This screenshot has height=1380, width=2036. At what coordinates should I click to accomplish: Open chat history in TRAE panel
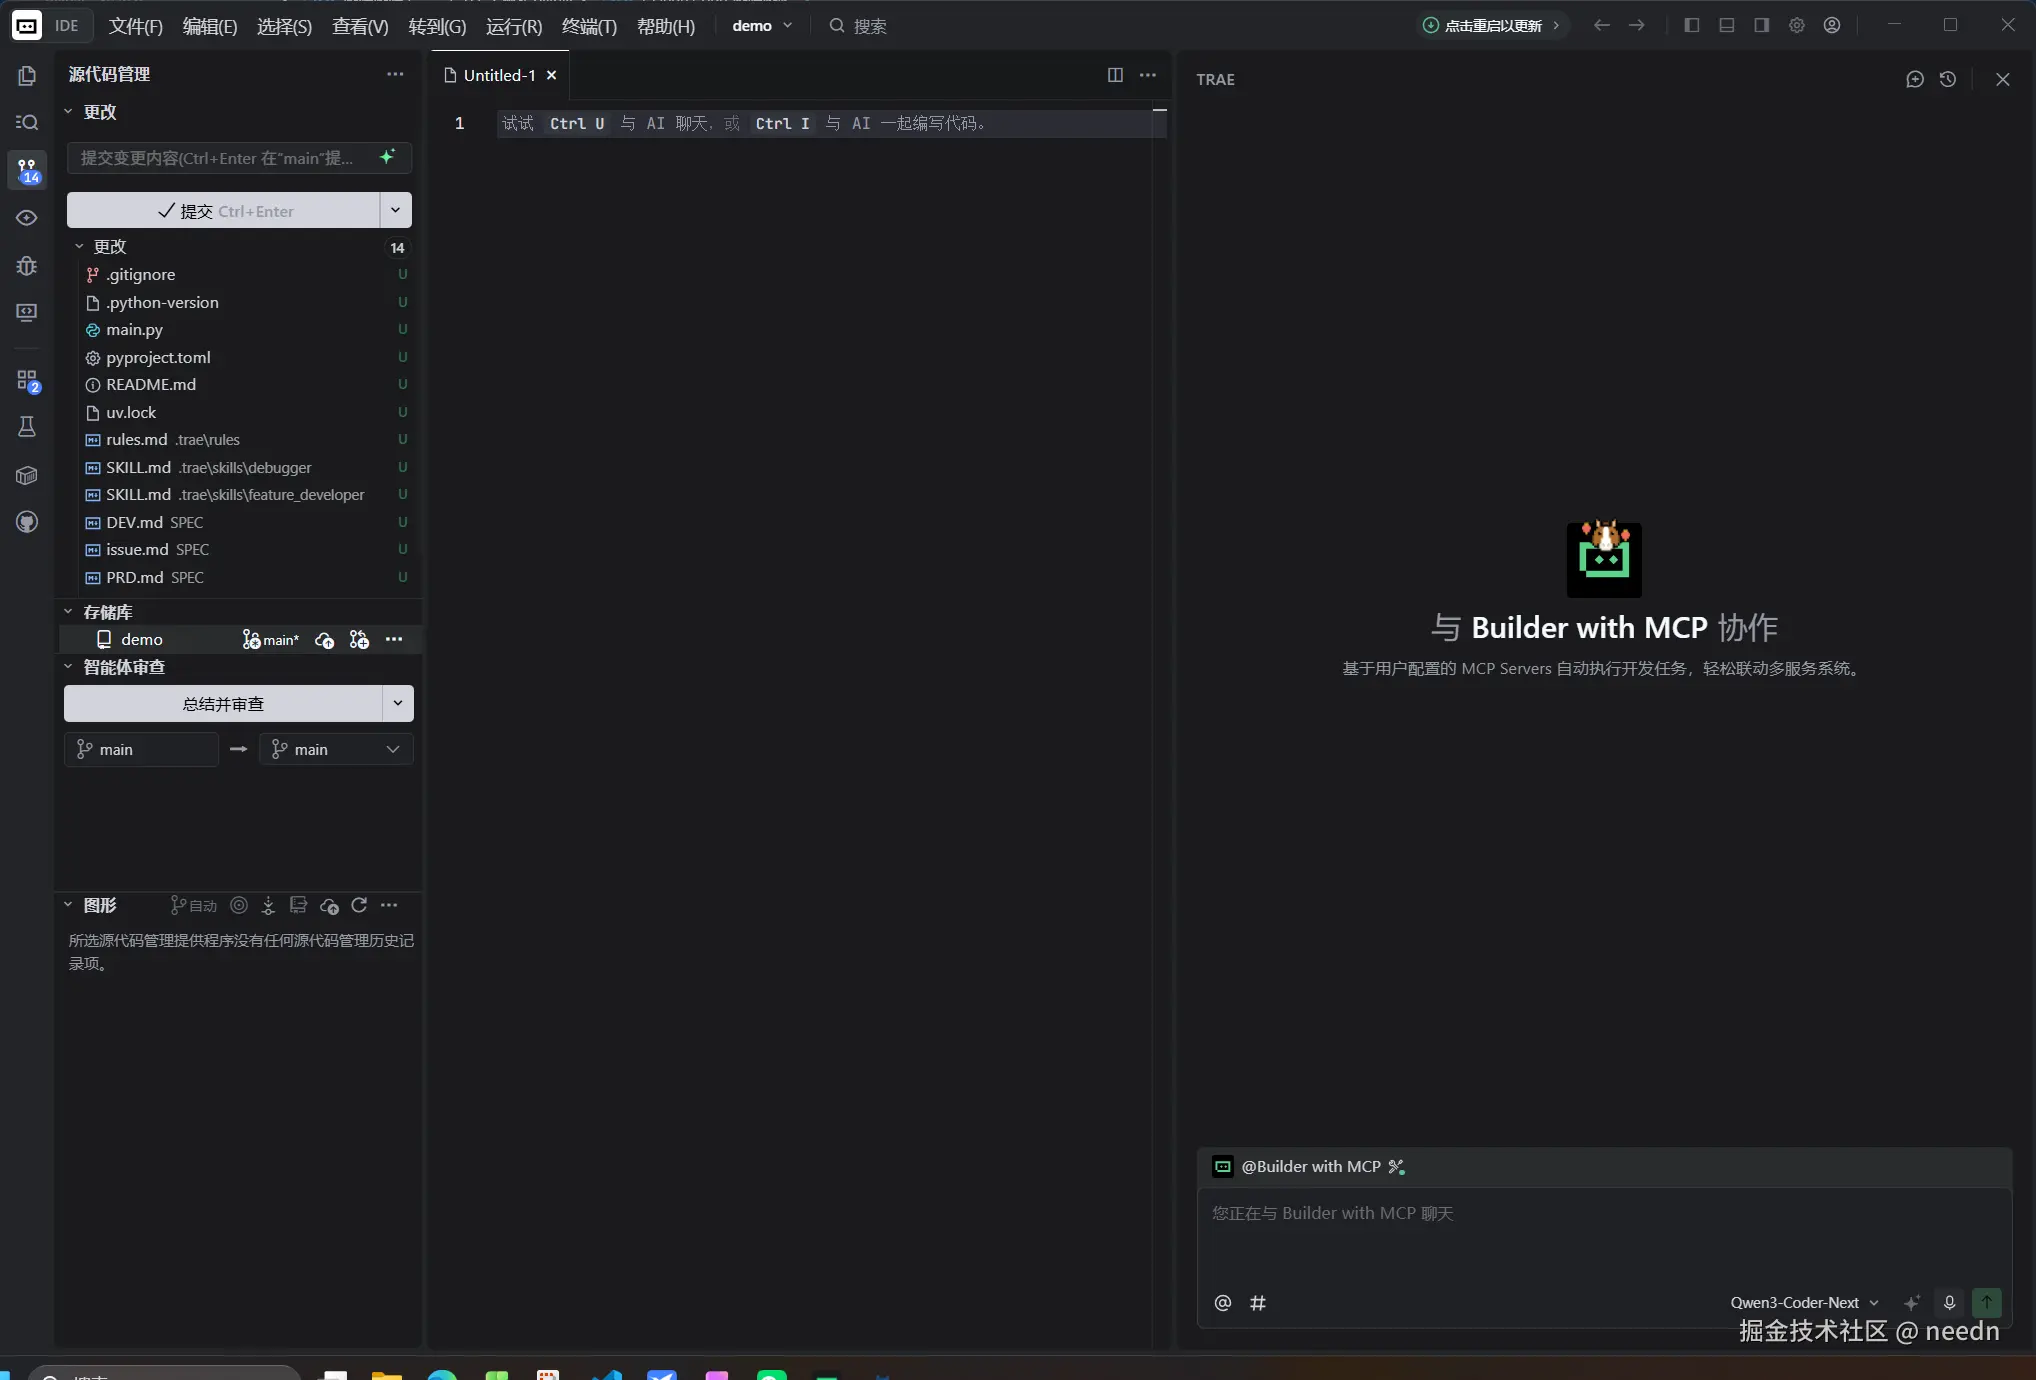pyautogui.click(x=1947, y=79)
